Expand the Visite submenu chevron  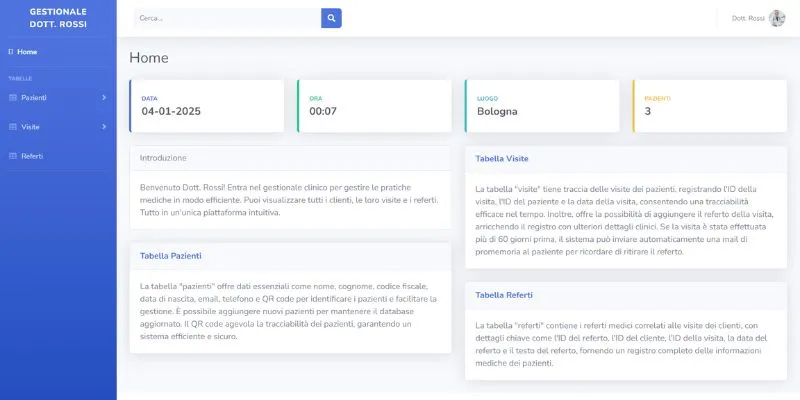[x=104, y=127]
